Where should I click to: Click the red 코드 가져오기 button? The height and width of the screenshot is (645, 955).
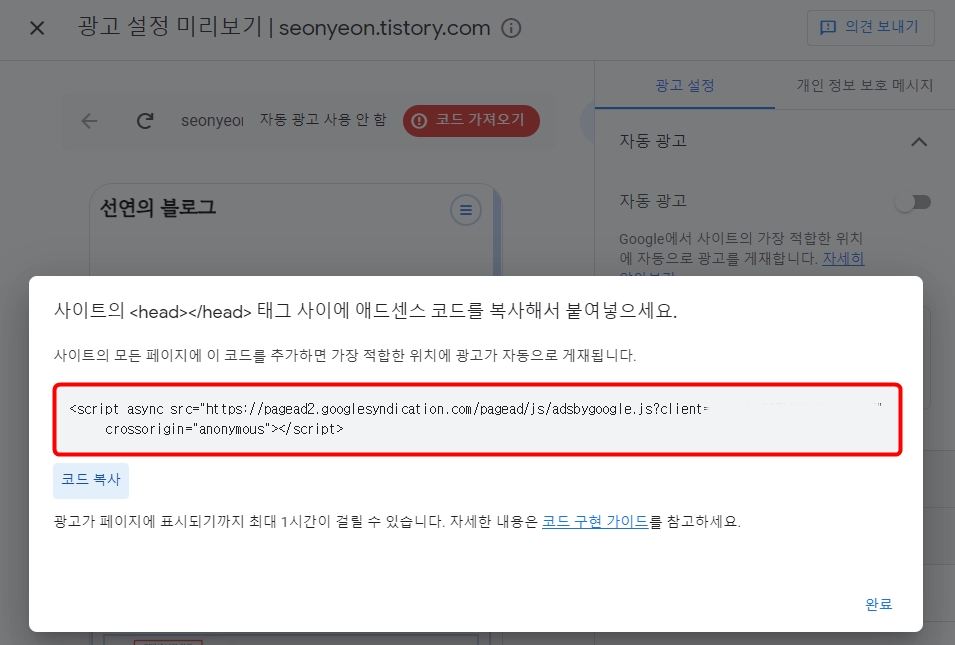(x=471, y=121)
